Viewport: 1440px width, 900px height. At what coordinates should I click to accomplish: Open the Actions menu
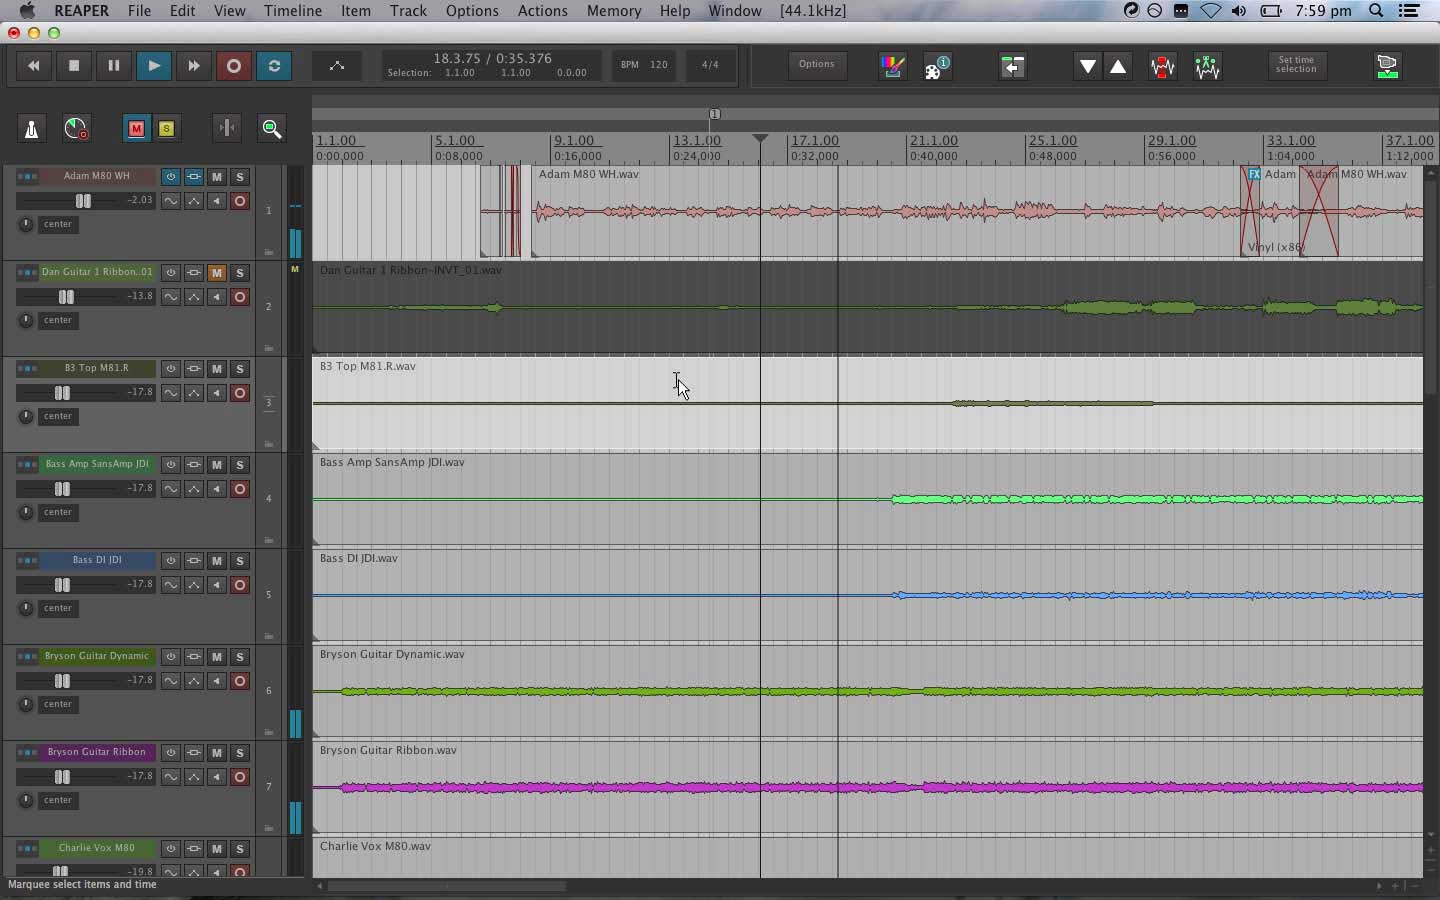click(x=542, y=11)
